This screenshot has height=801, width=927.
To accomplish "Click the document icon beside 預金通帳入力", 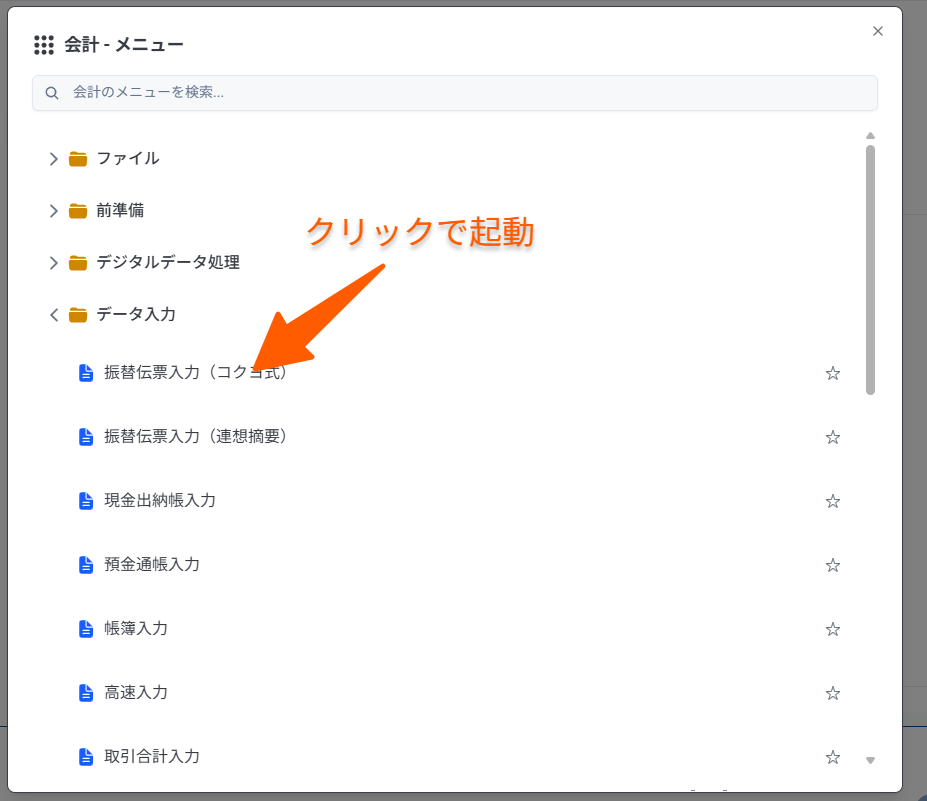I will point(84,564).
